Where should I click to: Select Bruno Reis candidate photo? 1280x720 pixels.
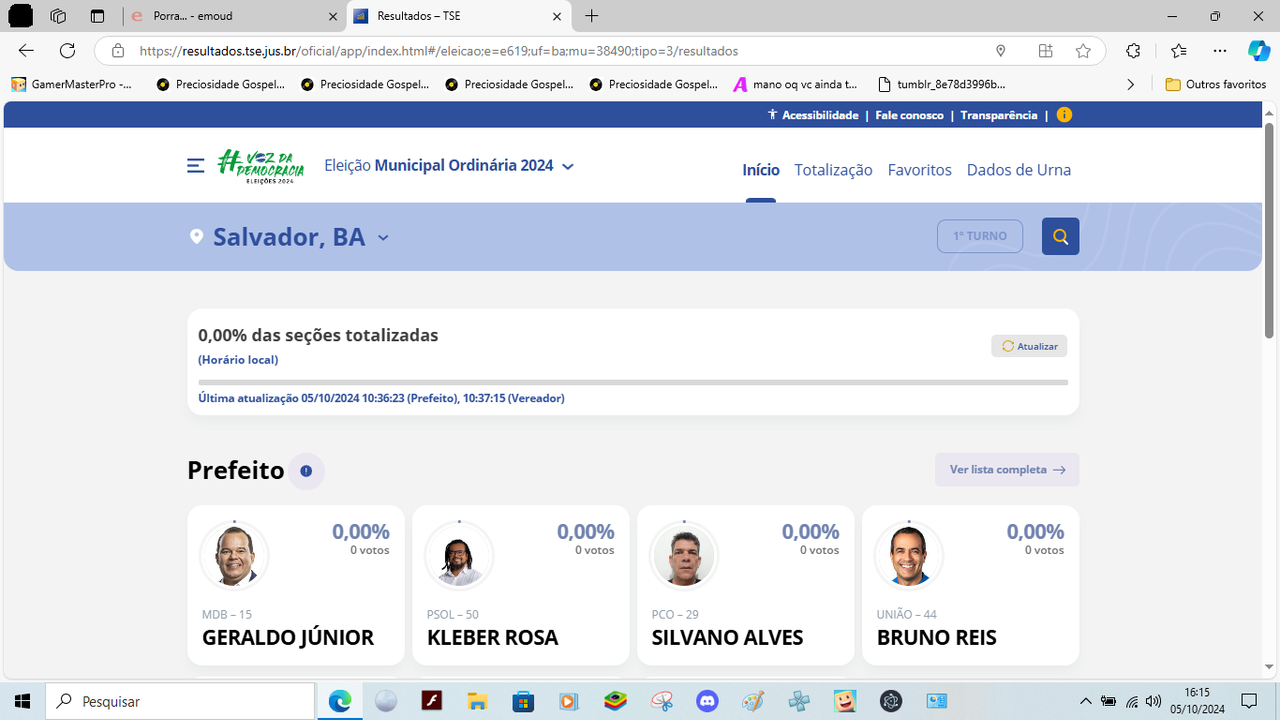pos(909,555)
